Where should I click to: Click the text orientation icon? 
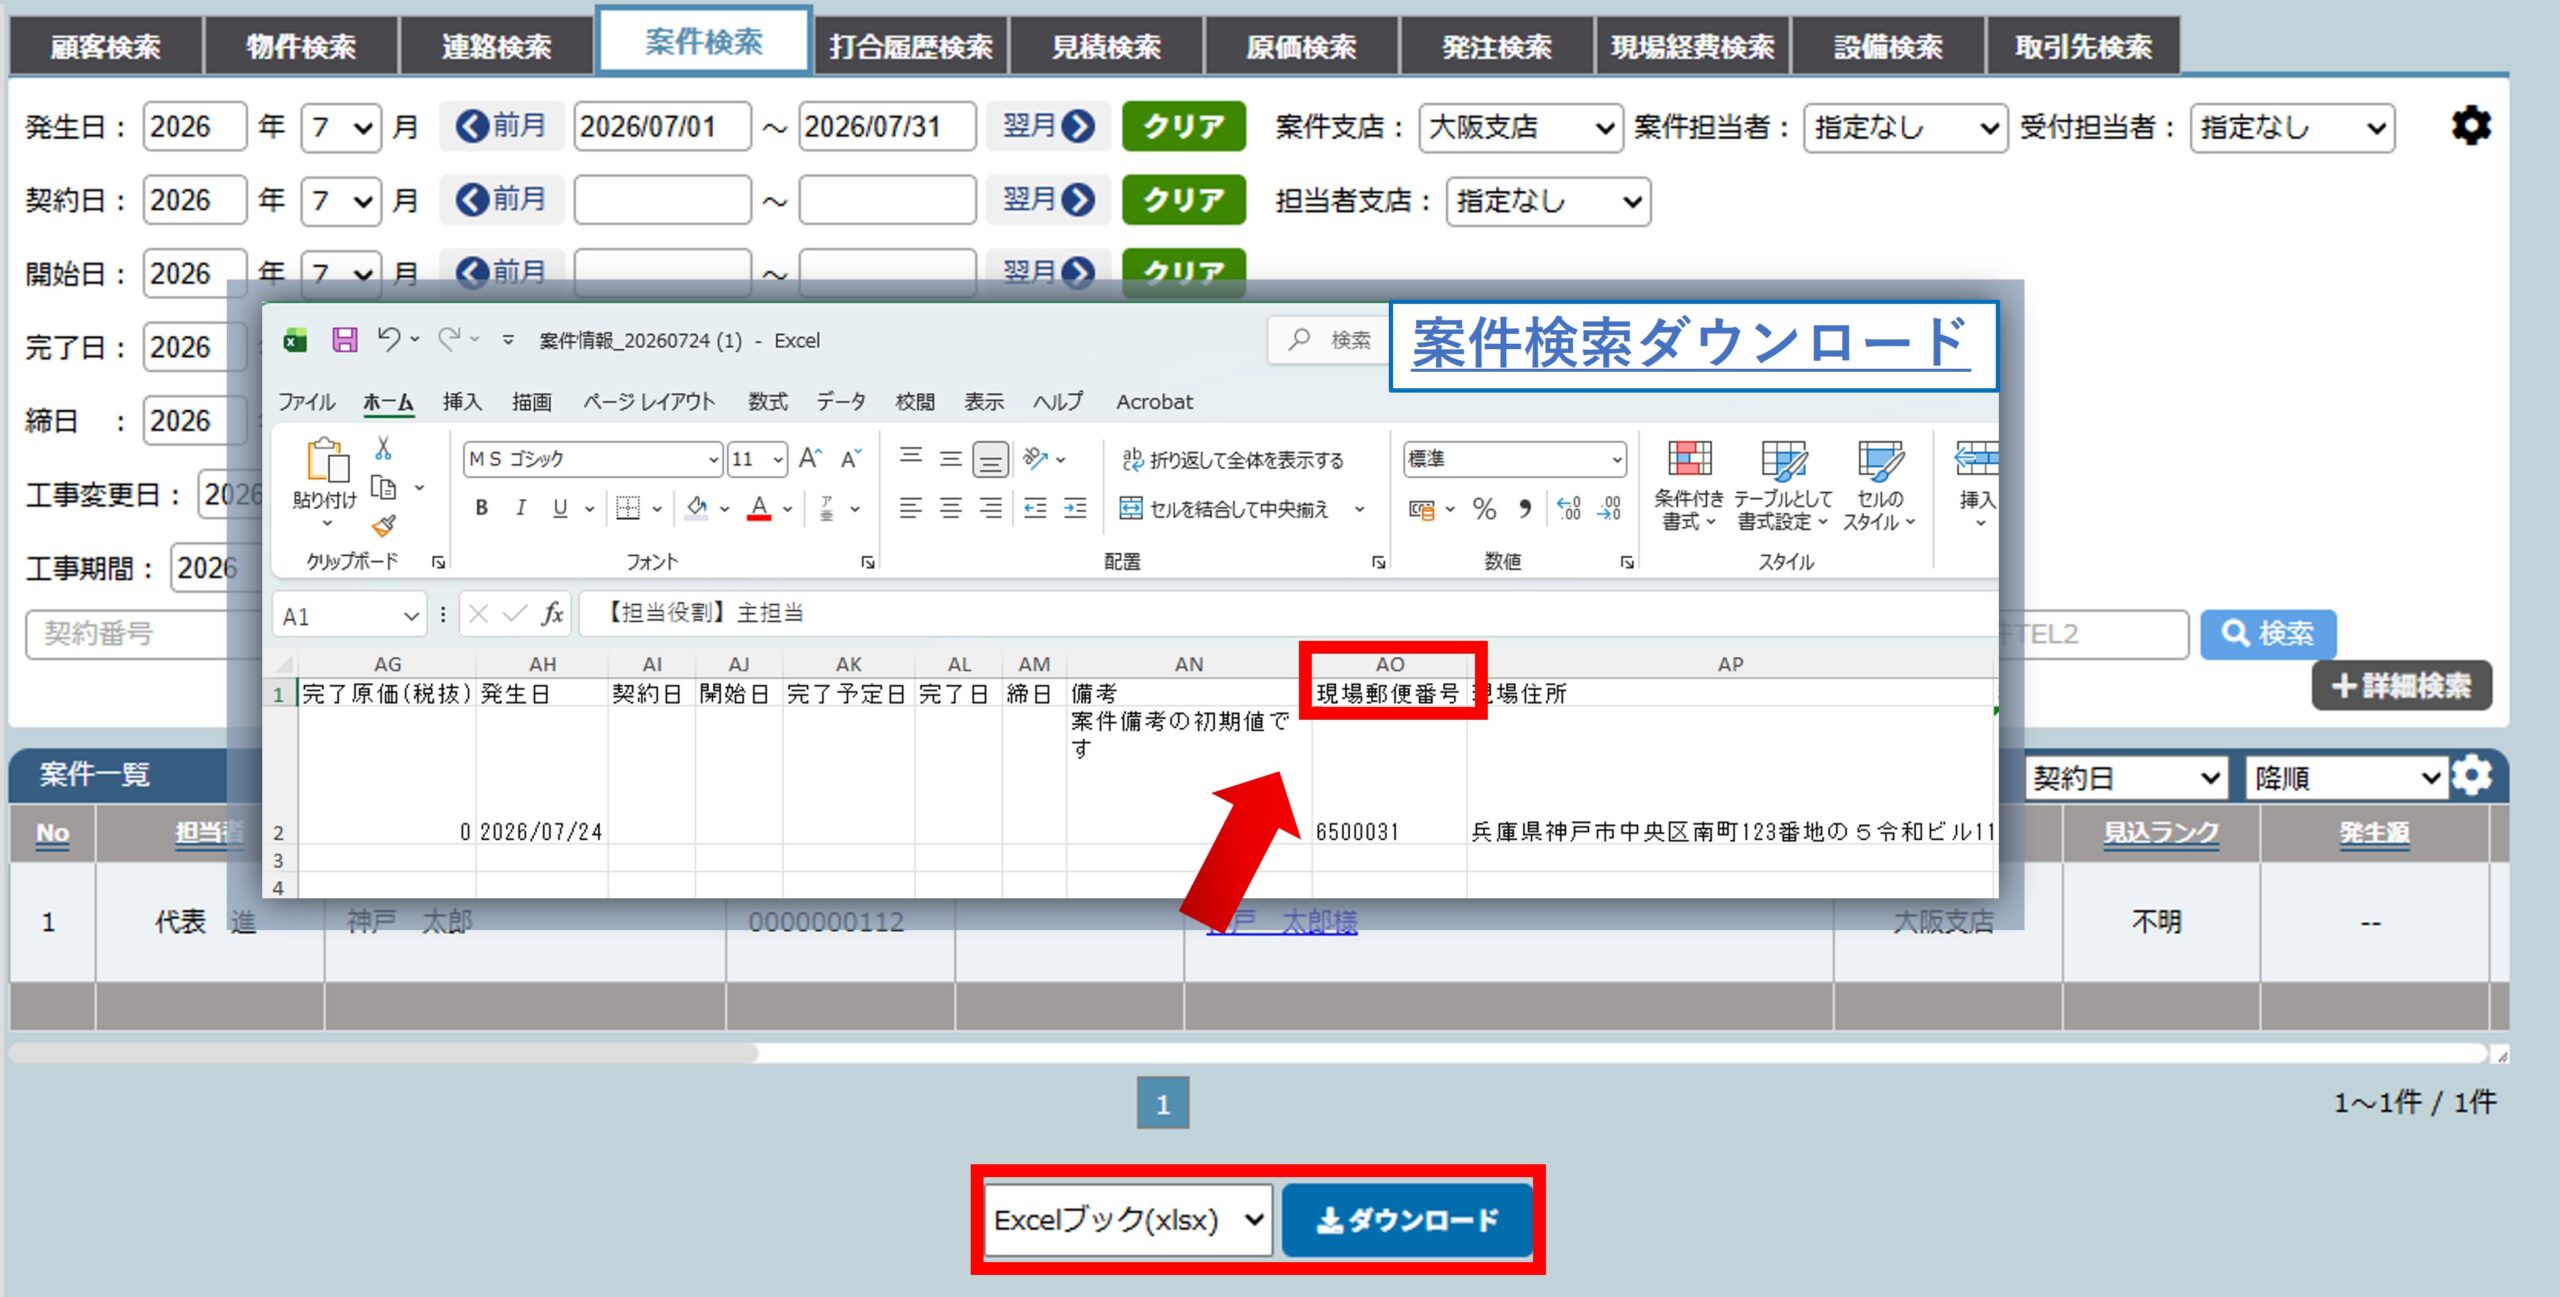(x=1036, y=458)
